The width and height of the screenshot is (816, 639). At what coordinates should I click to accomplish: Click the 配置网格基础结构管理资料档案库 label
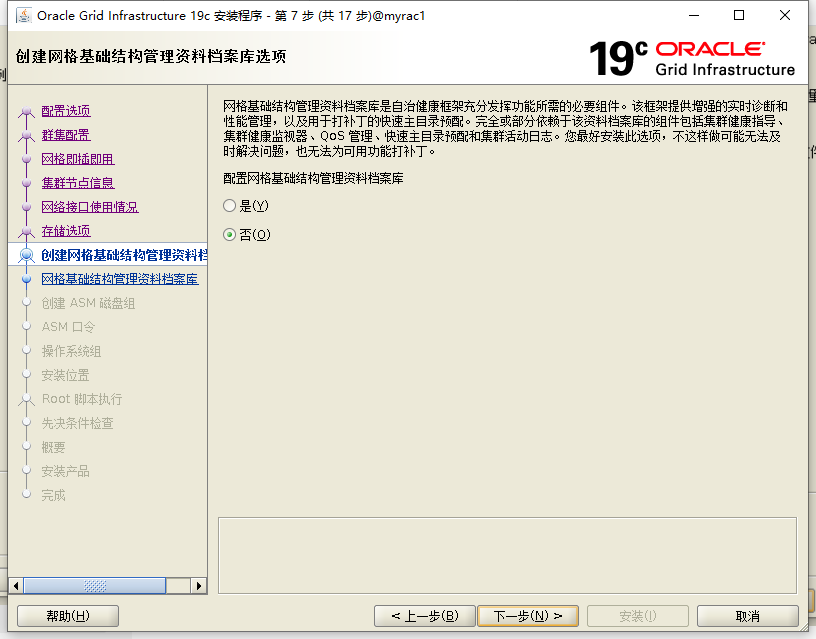tap(313, 178)
